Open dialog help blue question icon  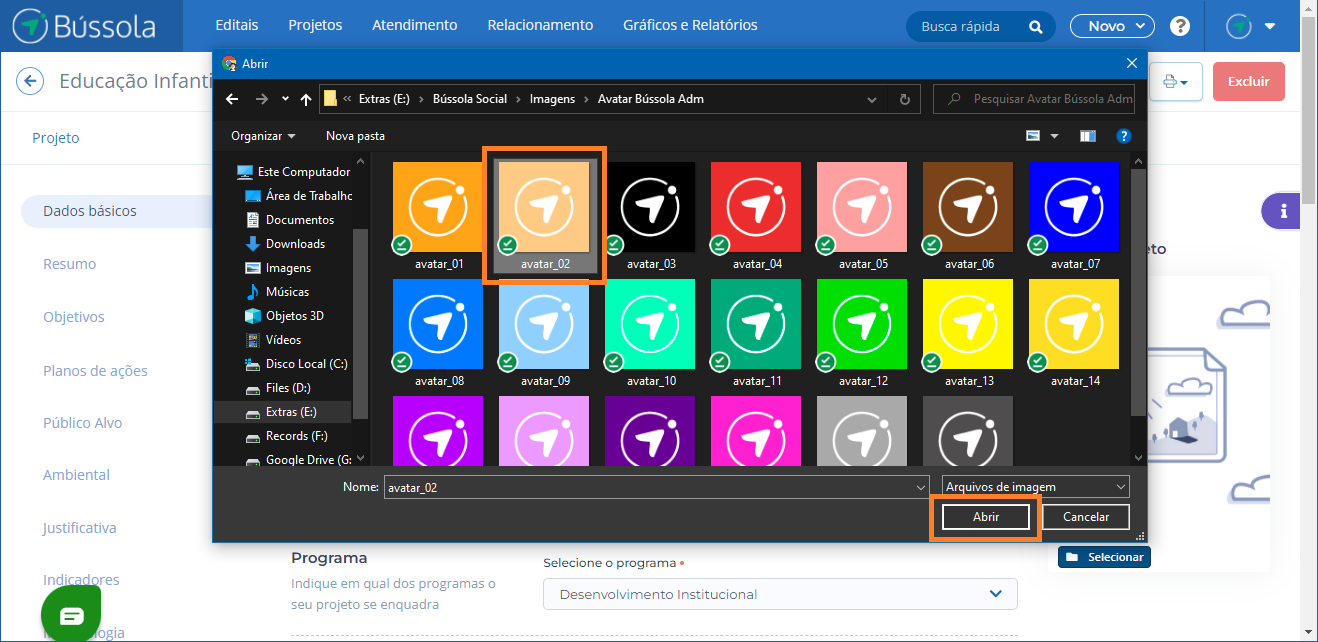1124,136
